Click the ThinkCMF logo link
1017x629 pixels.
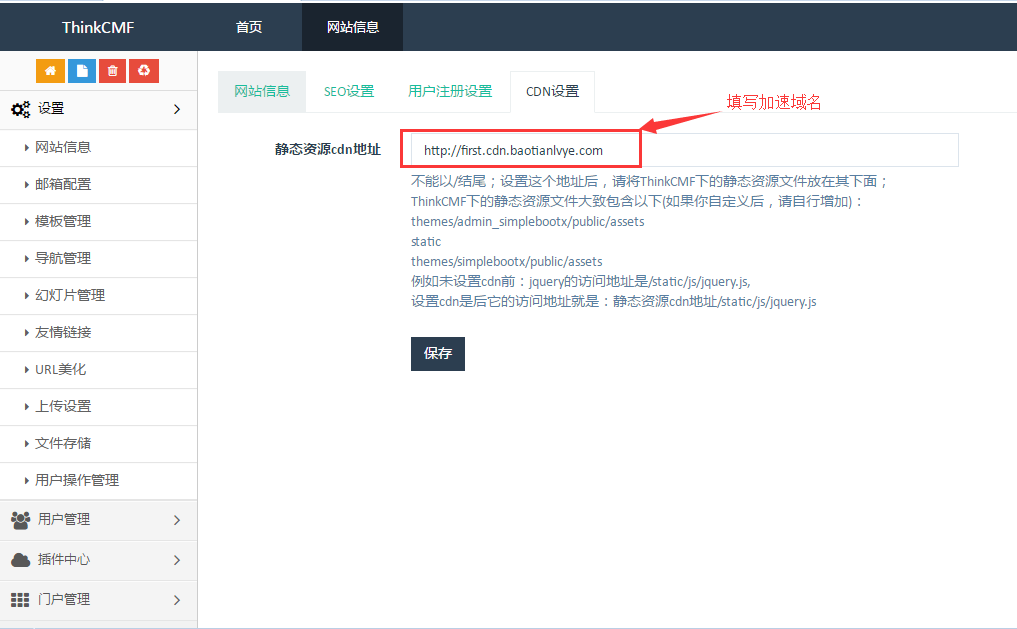(x=98, y=27)
